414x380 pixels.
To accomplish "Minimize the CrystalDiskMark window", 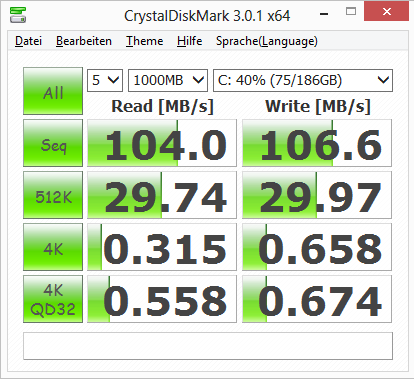I will pyautogui.click(x=324, y=14).
